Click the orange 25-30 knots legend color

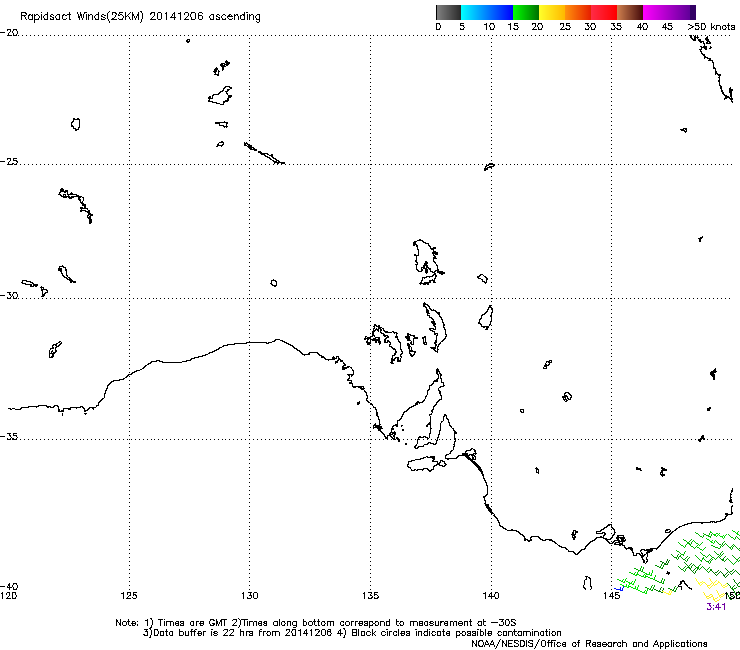578,12
